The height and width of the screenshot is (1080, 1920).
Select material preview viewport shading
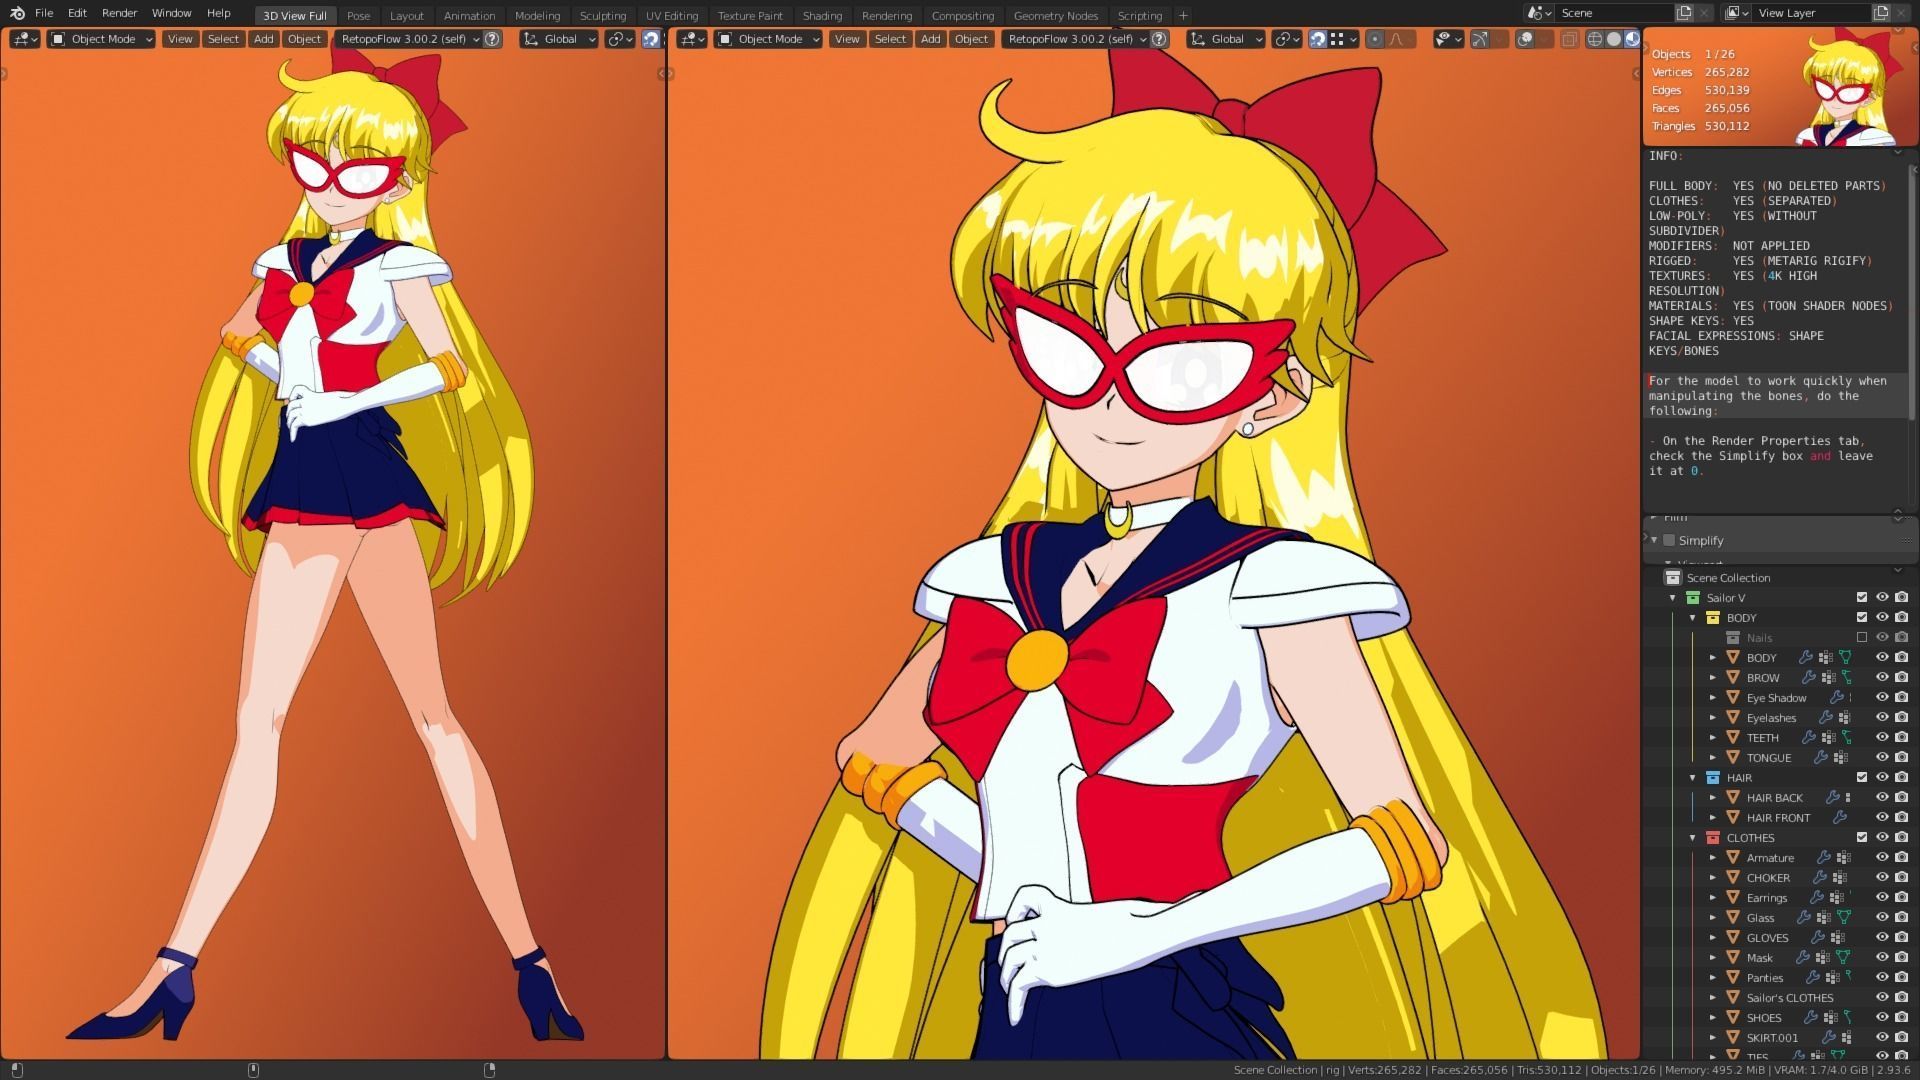[x=1632, y=39]
